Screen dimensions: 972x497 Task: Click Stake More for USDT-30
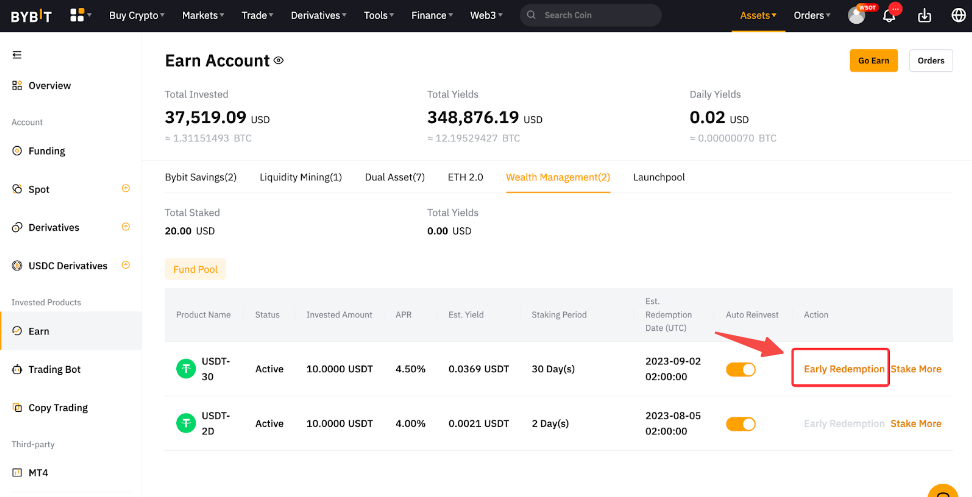[x=916, y=369]
